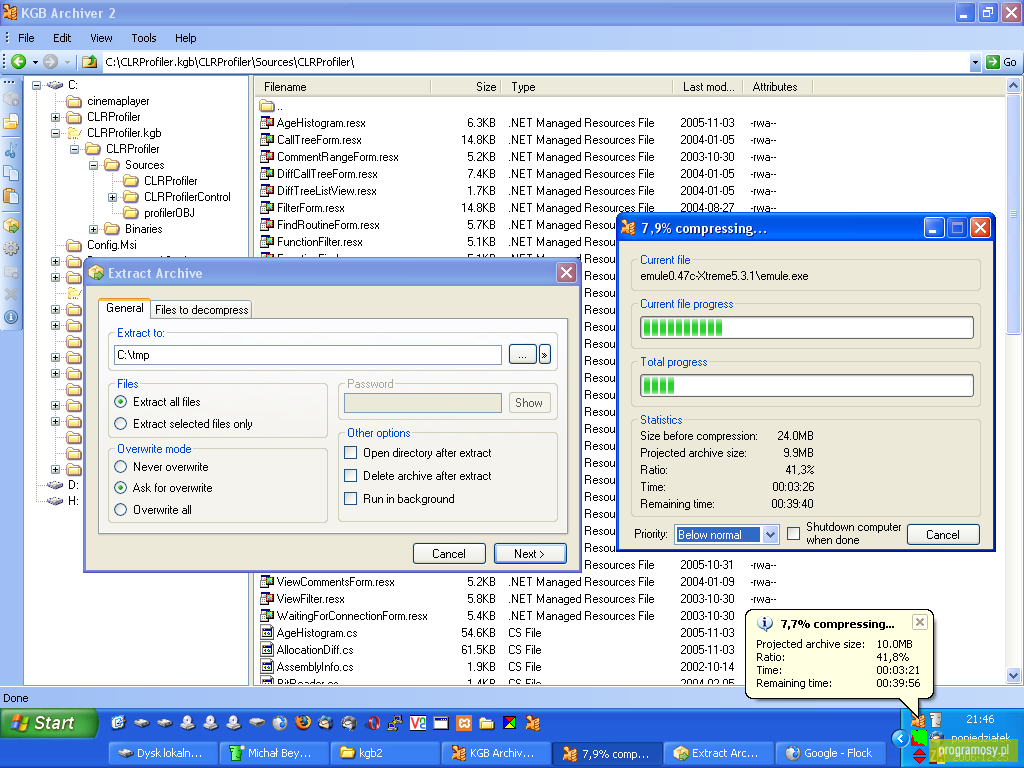Open the View menu
The image size is (1024, 768).
coord(101,38)
